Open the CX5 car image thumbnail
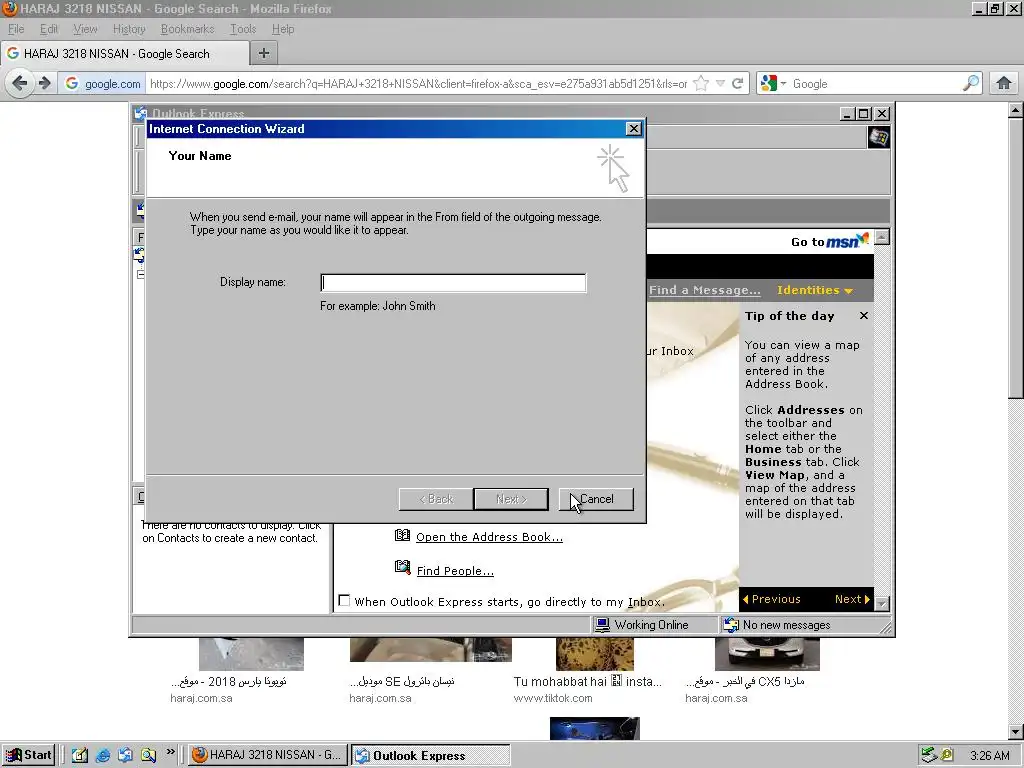 [x=767, y=654]
